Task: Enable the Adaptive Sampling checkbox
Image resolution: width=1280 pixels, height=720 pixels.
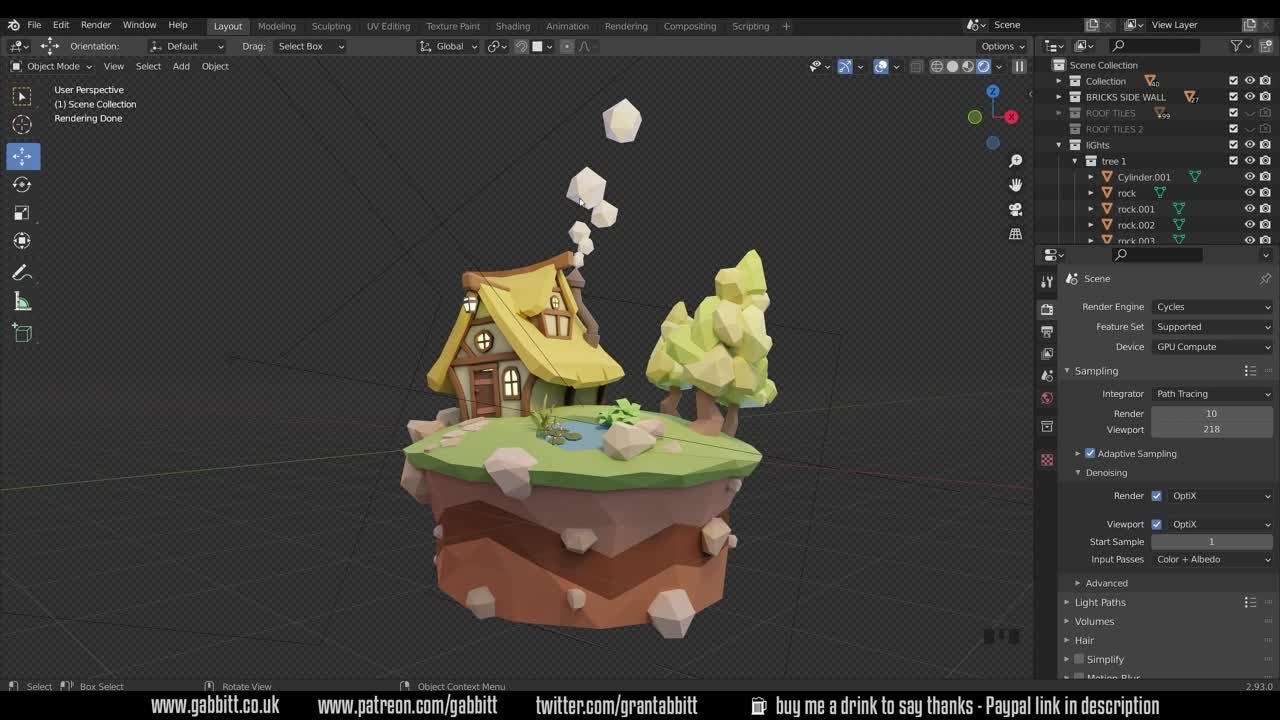Action: 1089,453
